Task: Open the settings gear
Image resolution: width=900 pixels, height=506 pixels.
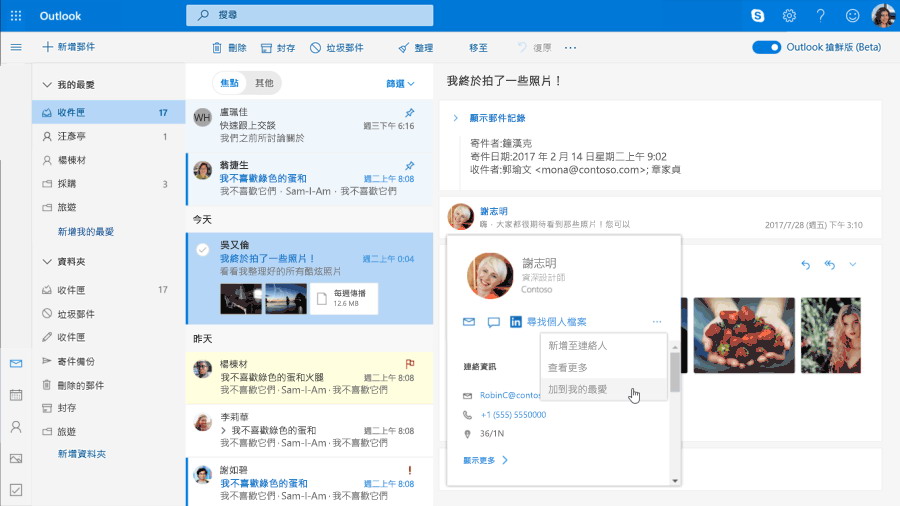Action: click(789, 16)
